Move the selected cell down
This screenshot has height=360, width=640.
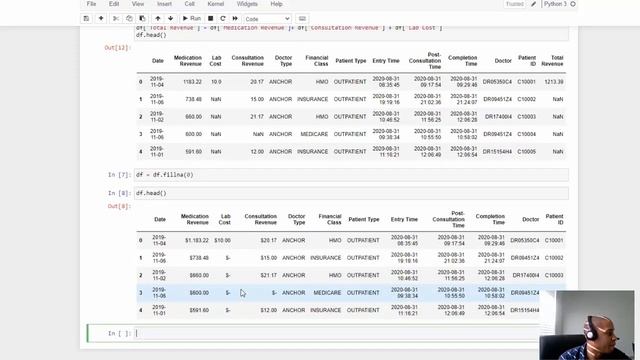[171, 19]
